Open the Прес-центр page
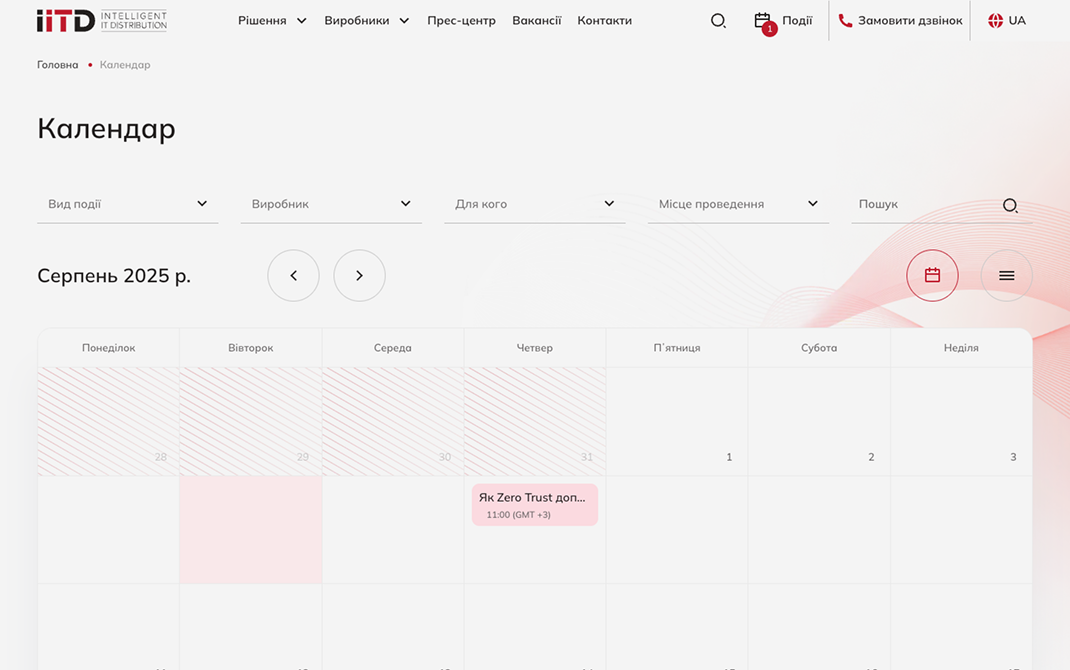The width and height of the screenshot is (1070, 670). 461,21
